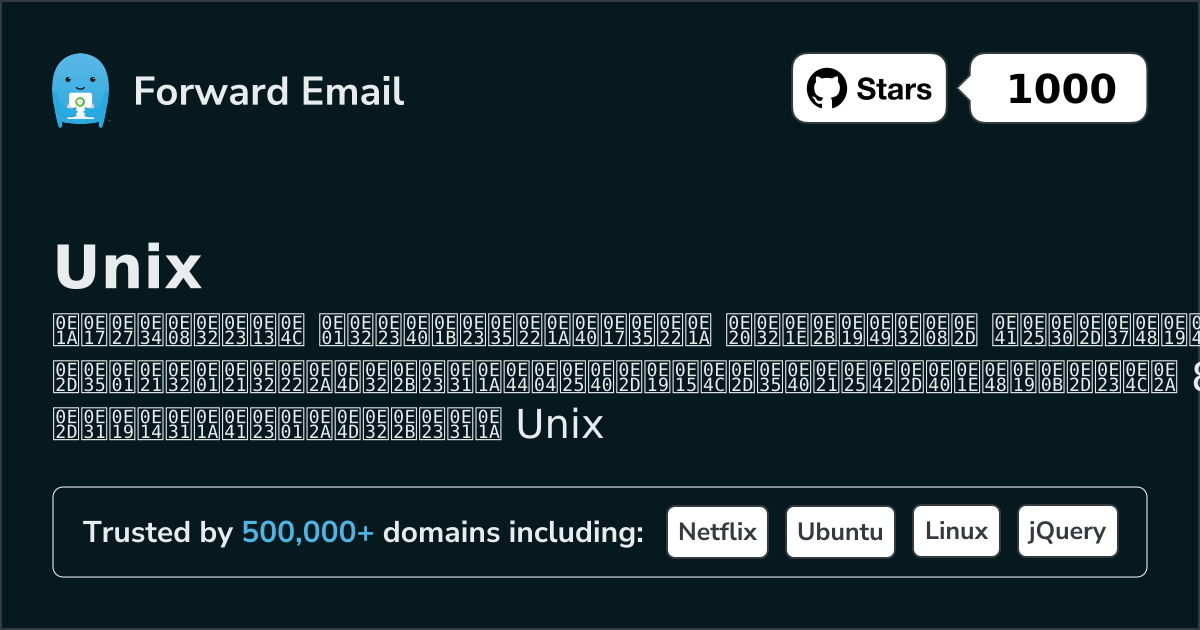
Task: Click the trusted domains banner box
Action: tap(600, 531)
